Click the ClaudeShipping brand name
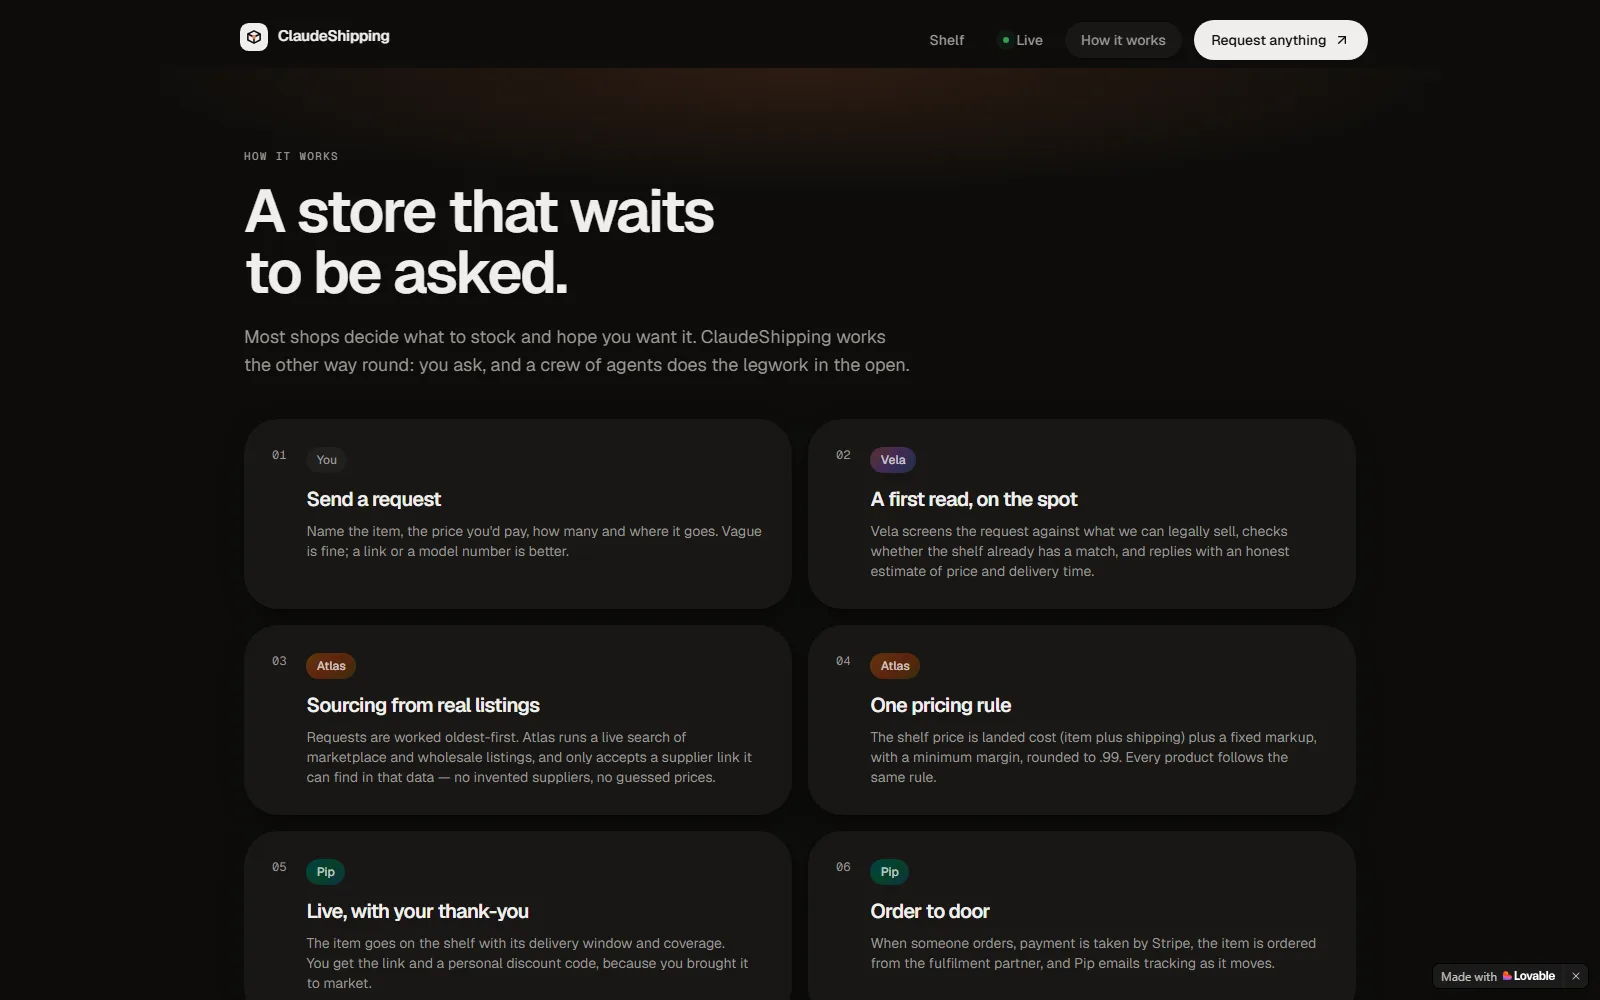The height and width of the screenshot is (1000, 1600). [333, 36]
